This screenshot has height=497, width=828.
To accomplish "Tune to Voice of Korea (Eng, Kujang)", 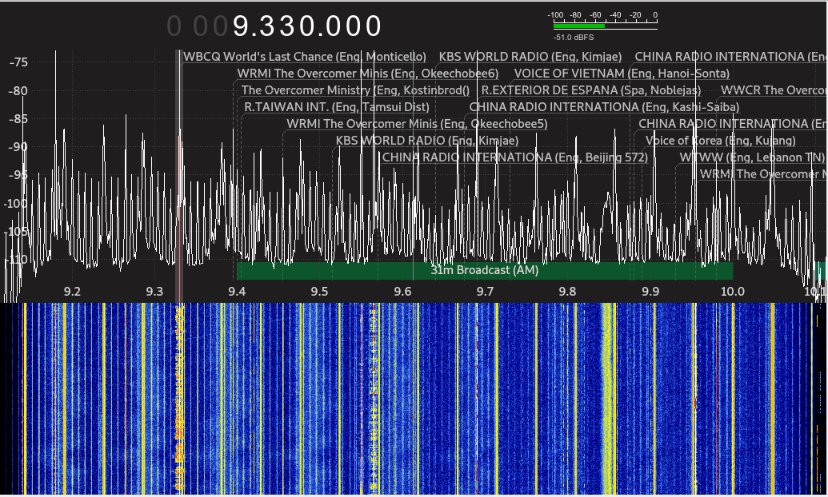I will click(720, 140).
